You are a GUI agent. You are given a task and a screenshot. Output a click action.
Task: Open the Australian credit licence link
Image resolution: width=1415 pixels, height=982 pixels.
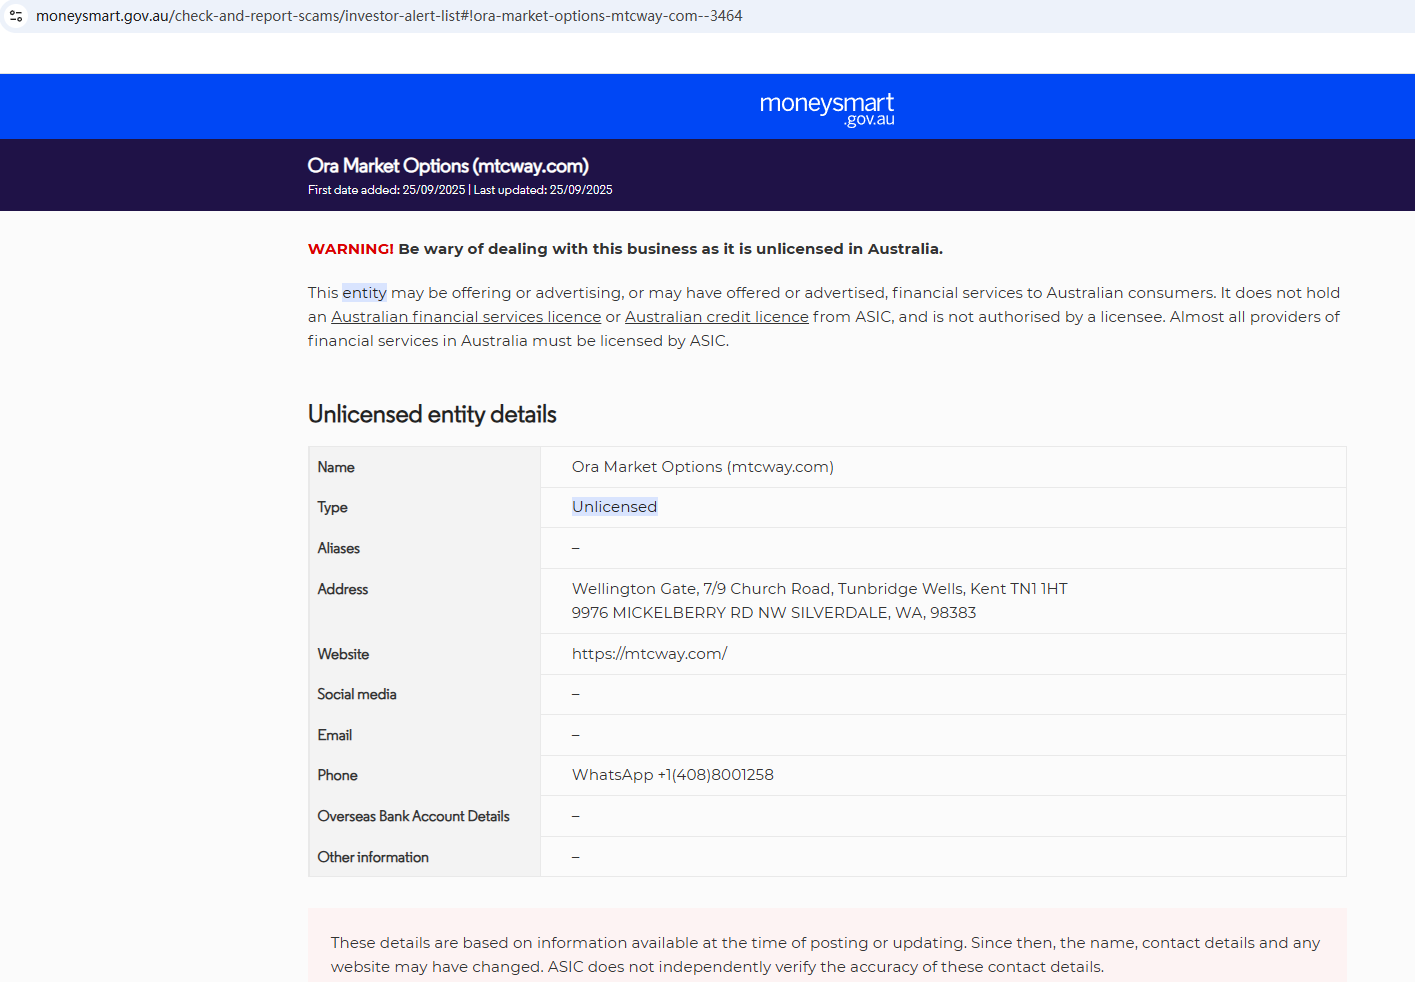point(717,317)
